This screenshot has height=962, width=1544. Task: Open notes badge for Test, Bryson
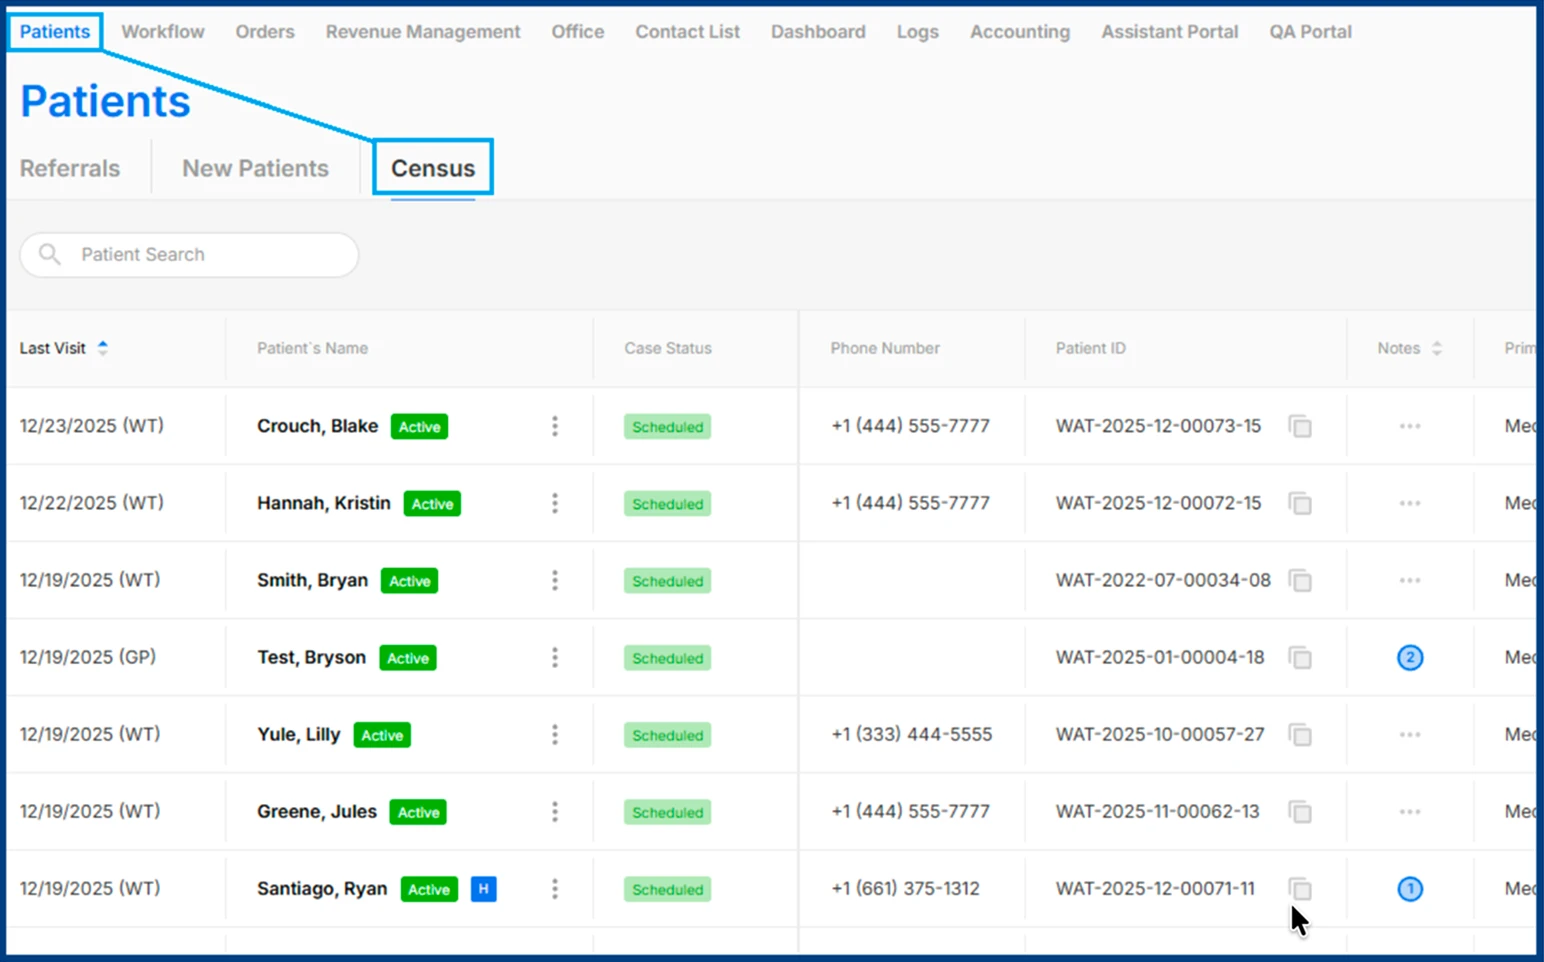coord(1409,658)
